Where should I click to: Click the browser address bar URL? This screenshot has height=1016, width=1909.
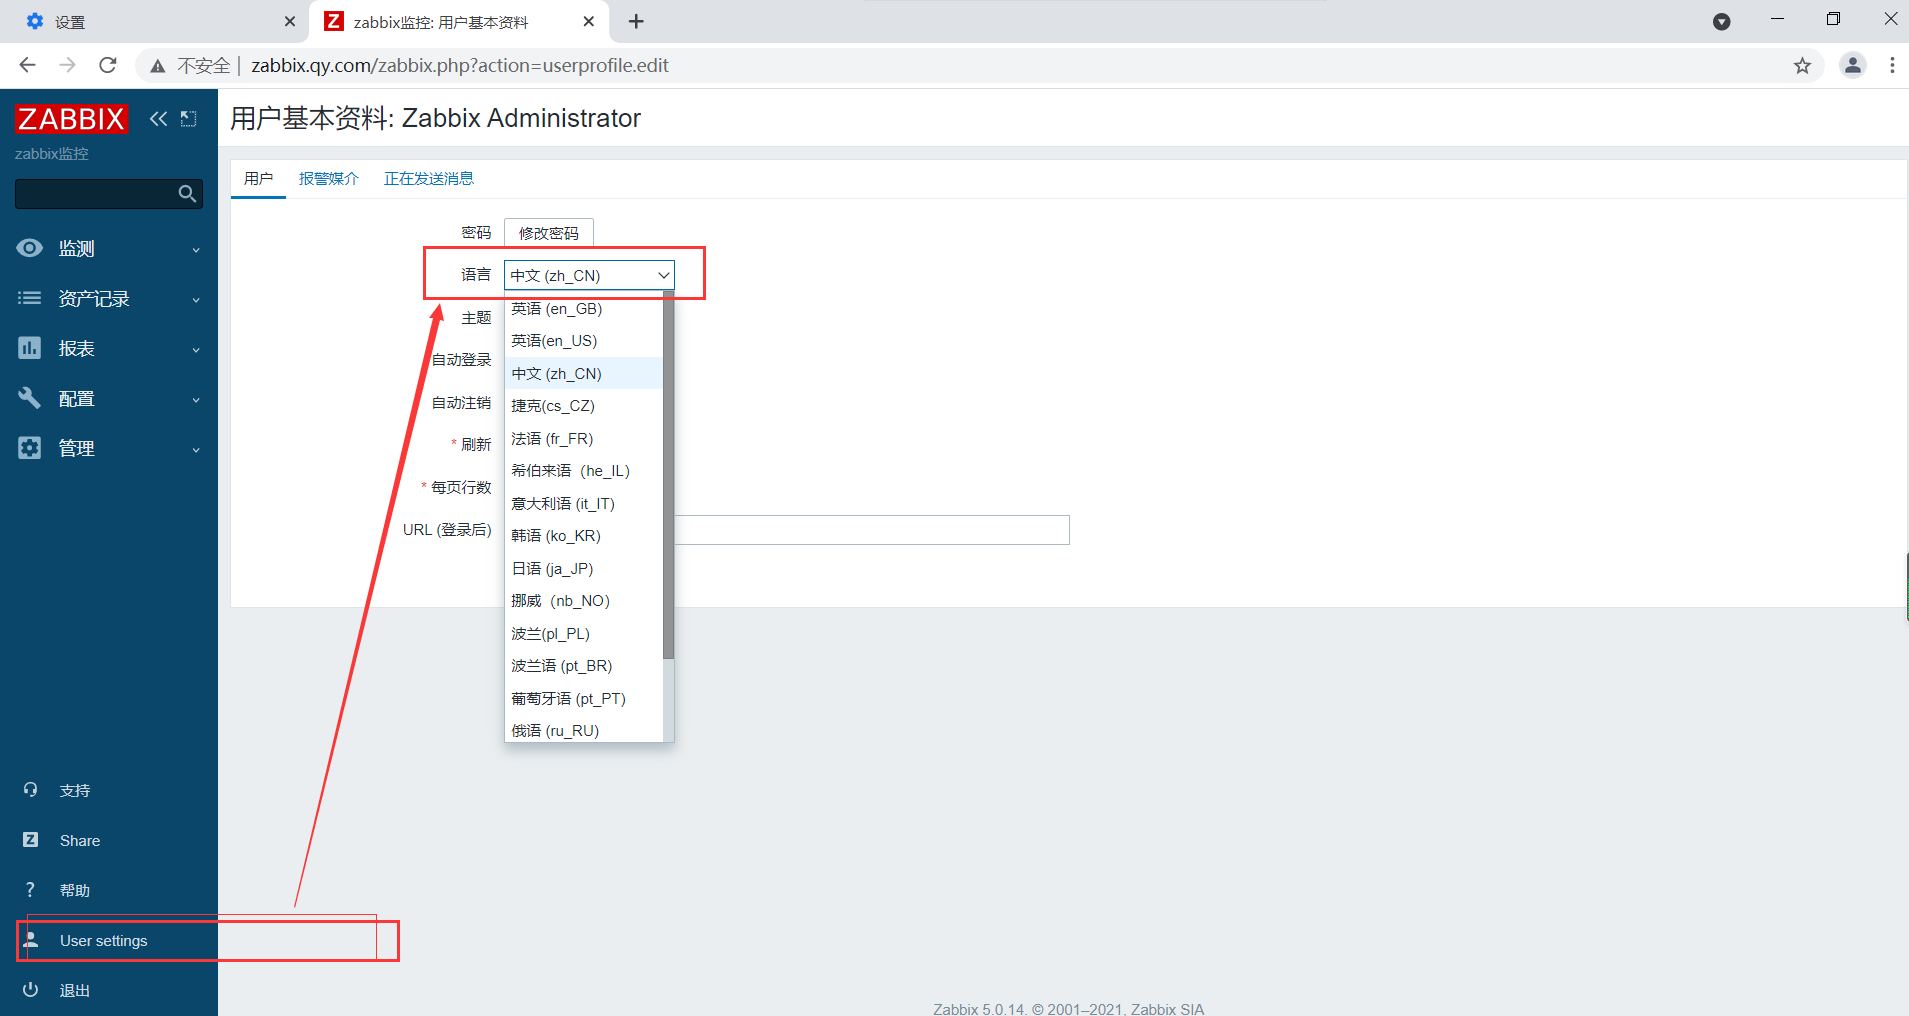pyautogui.click(x=460, y=66)
